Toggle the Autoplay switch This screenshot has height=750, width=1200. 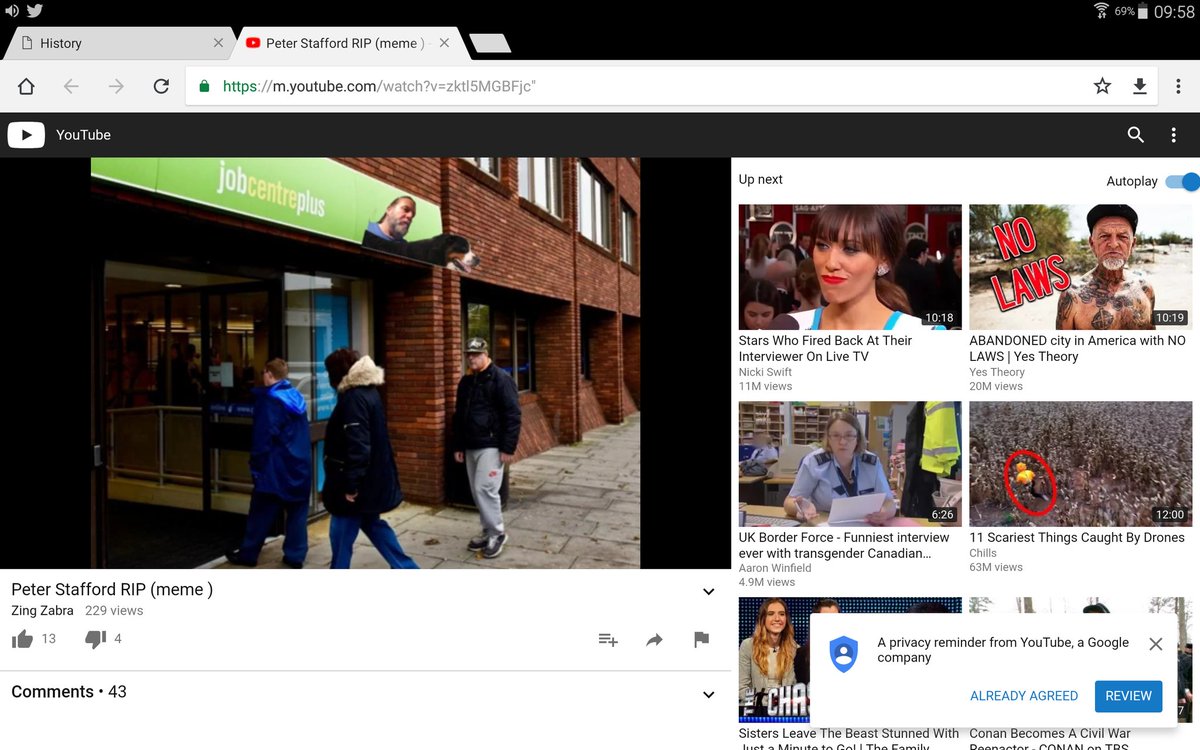tap(1182, 181)
